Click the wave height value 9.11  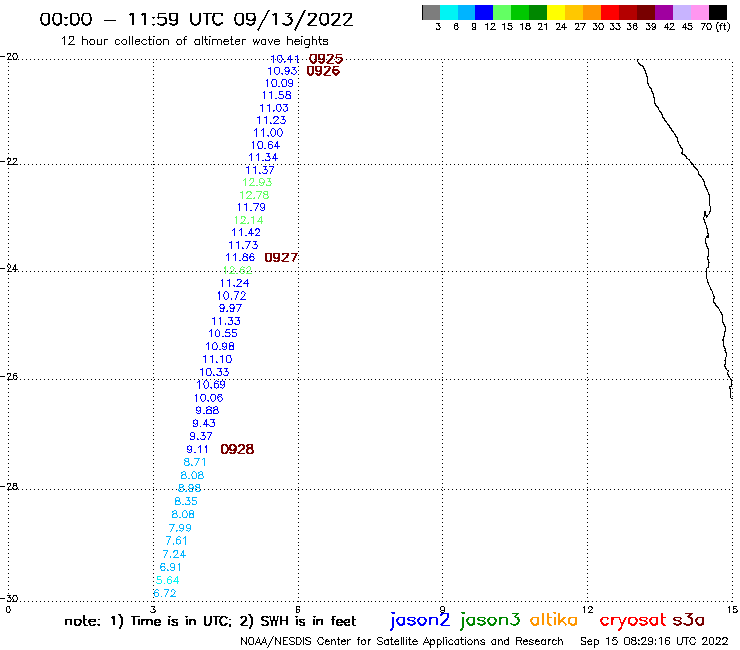197,449
